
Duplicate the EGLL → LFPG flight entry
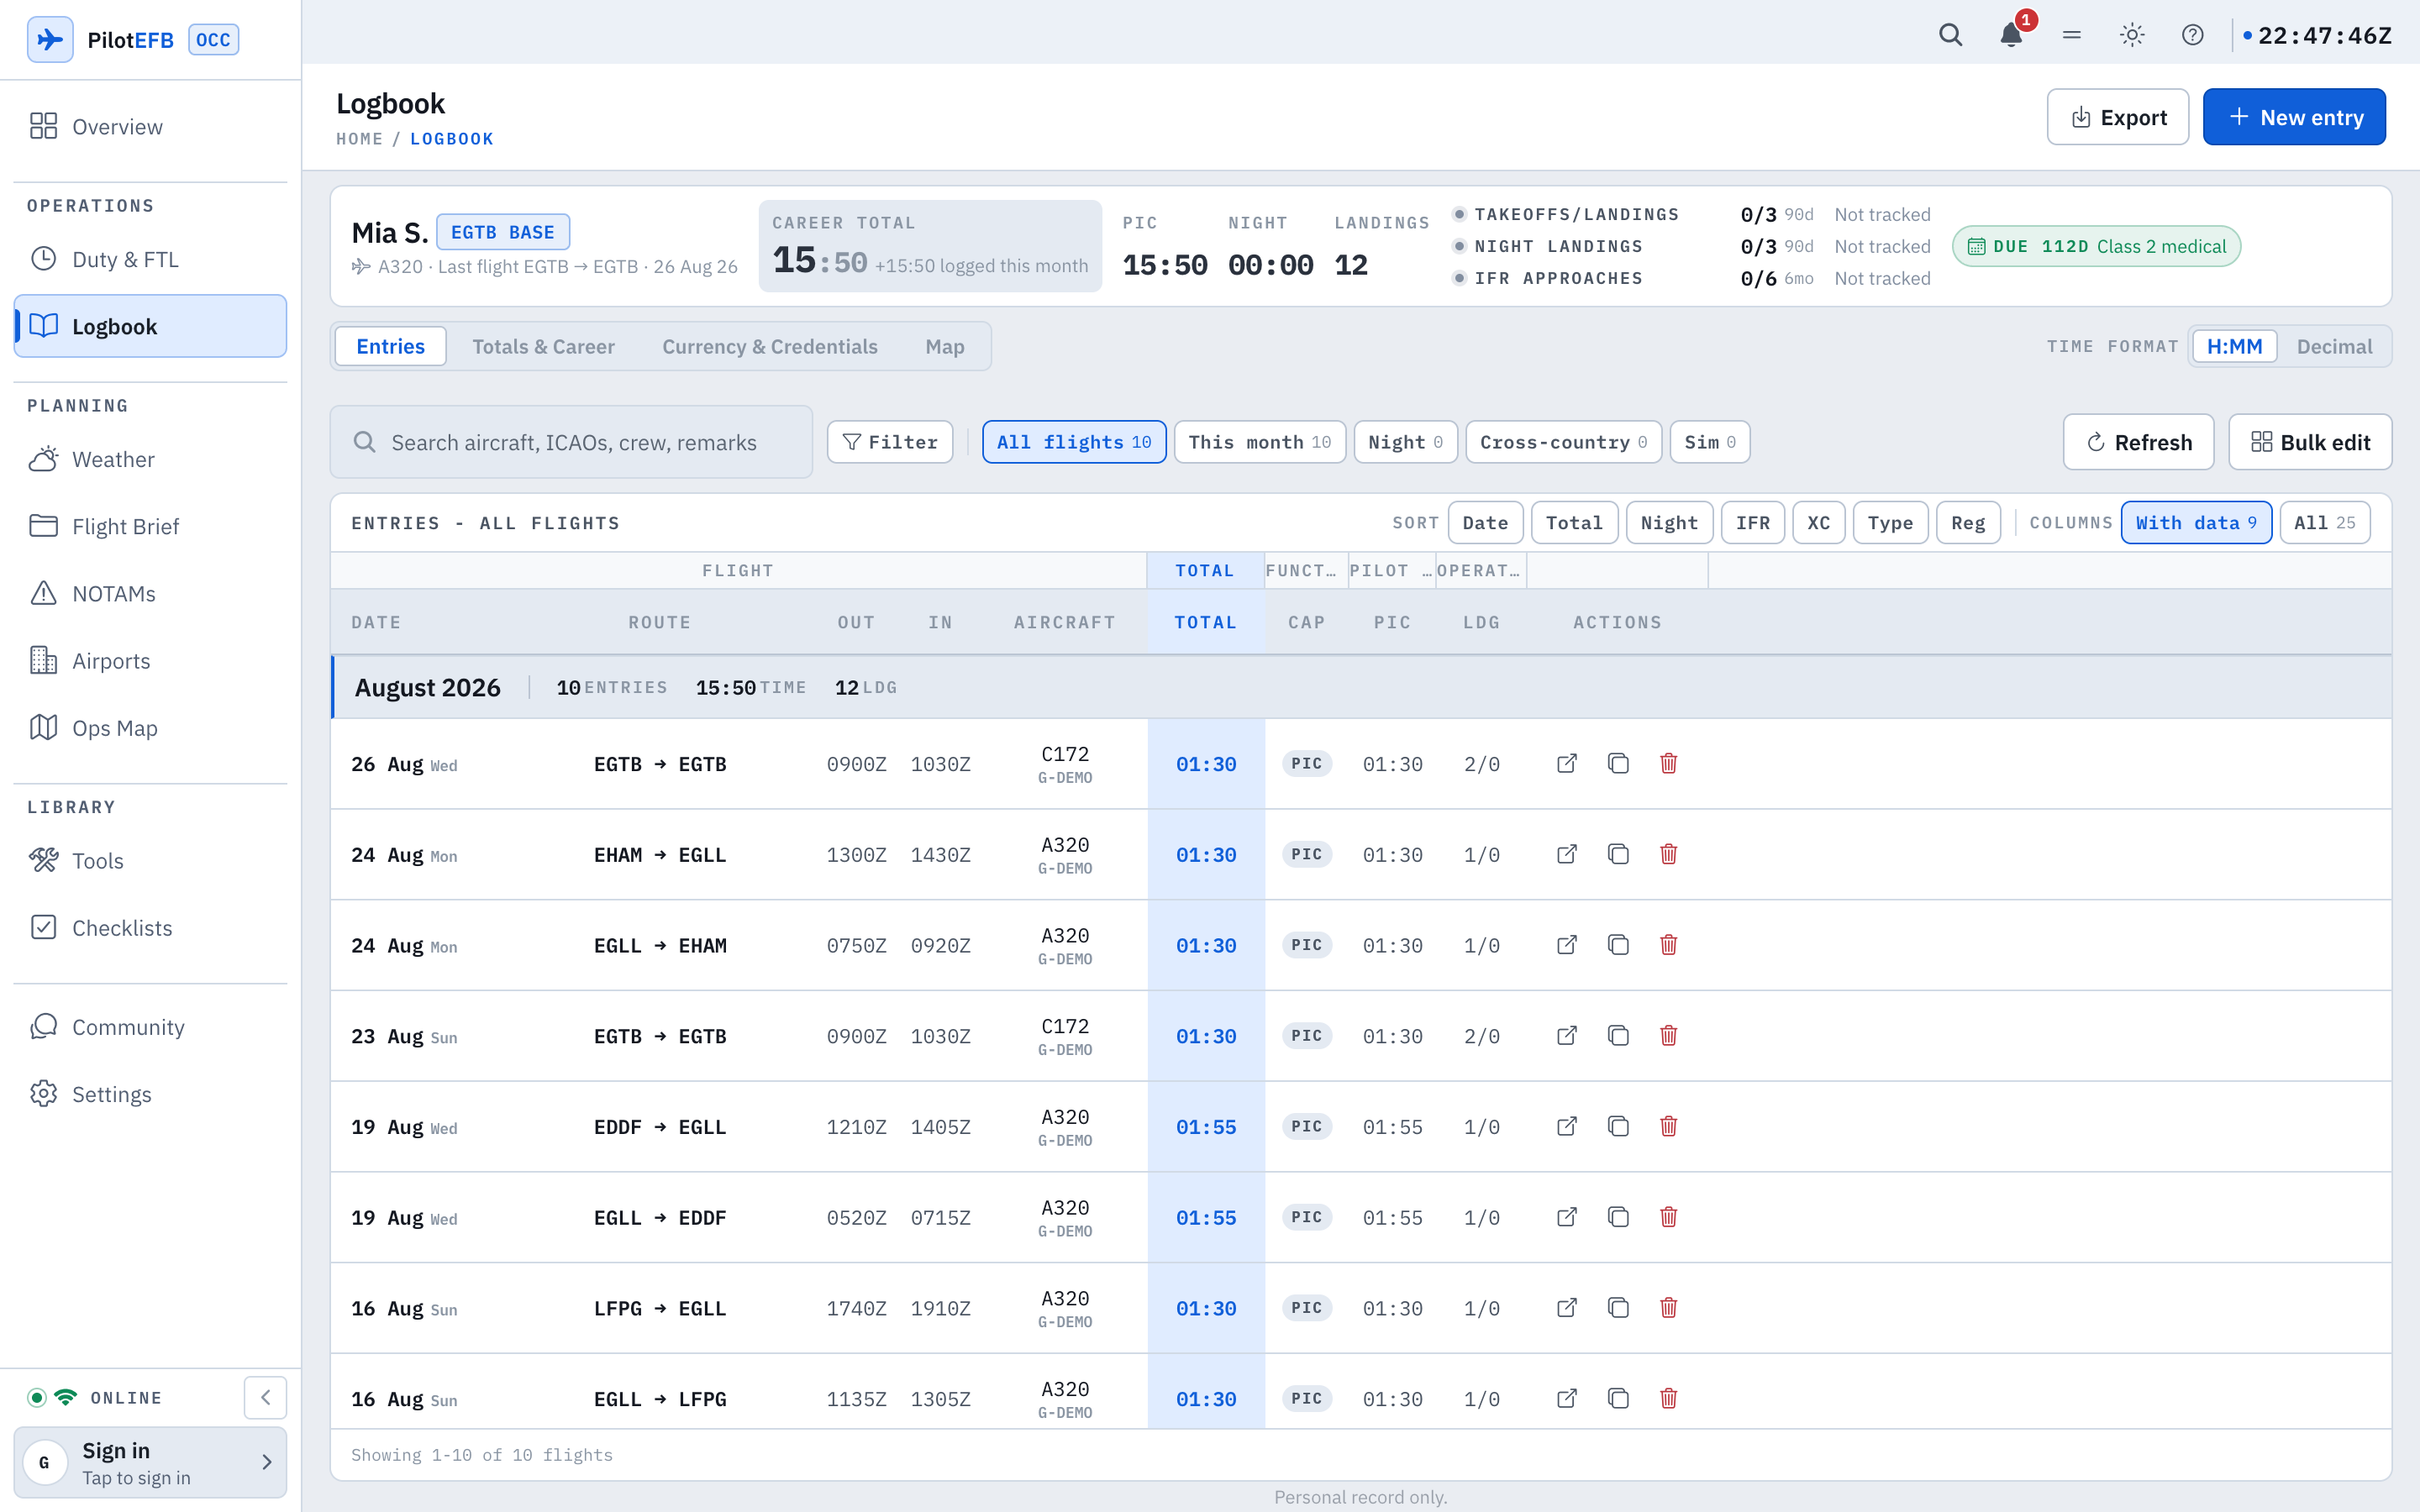click(1618, 1399)
